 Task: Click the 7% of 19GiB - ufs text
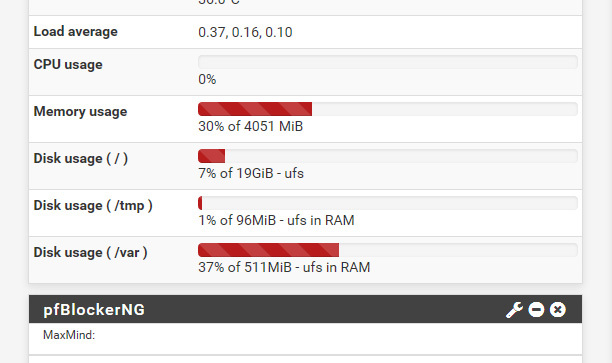(x=251, y=173)
